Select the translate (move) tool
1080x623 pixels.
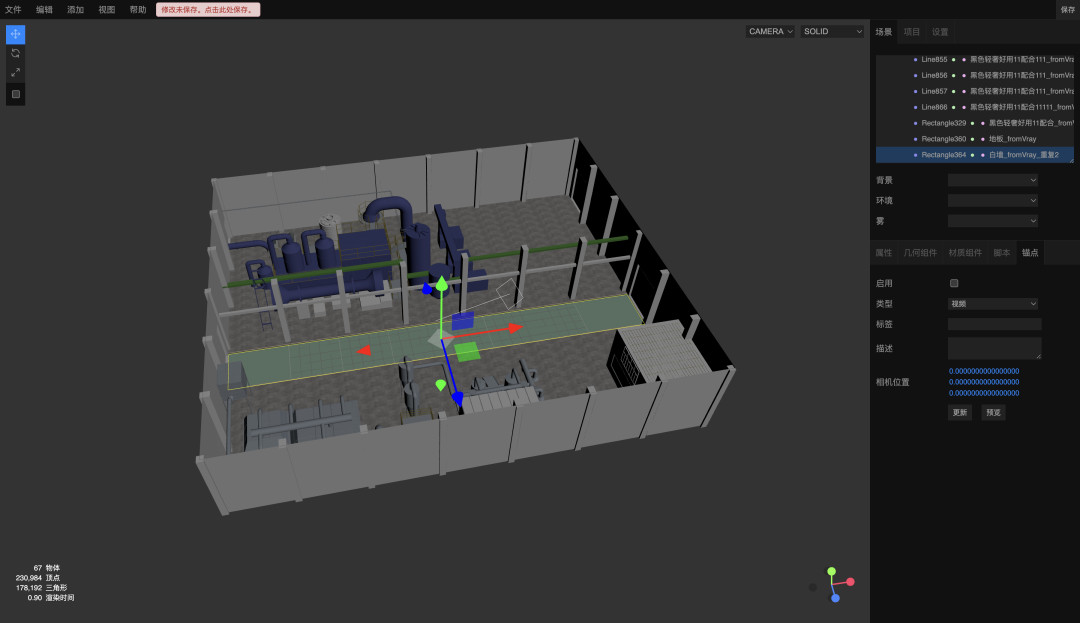click(x=15, y=34)
